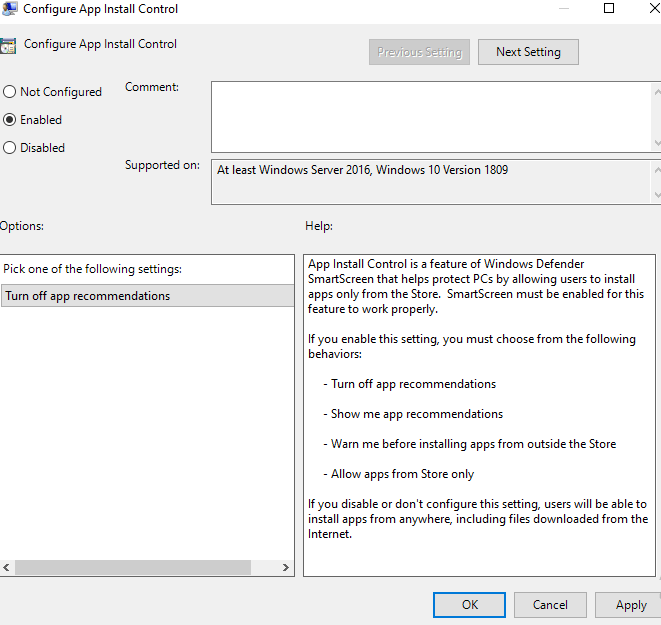
Task: Maximize the Configure App Install Control window
Action: click(609, 8)
